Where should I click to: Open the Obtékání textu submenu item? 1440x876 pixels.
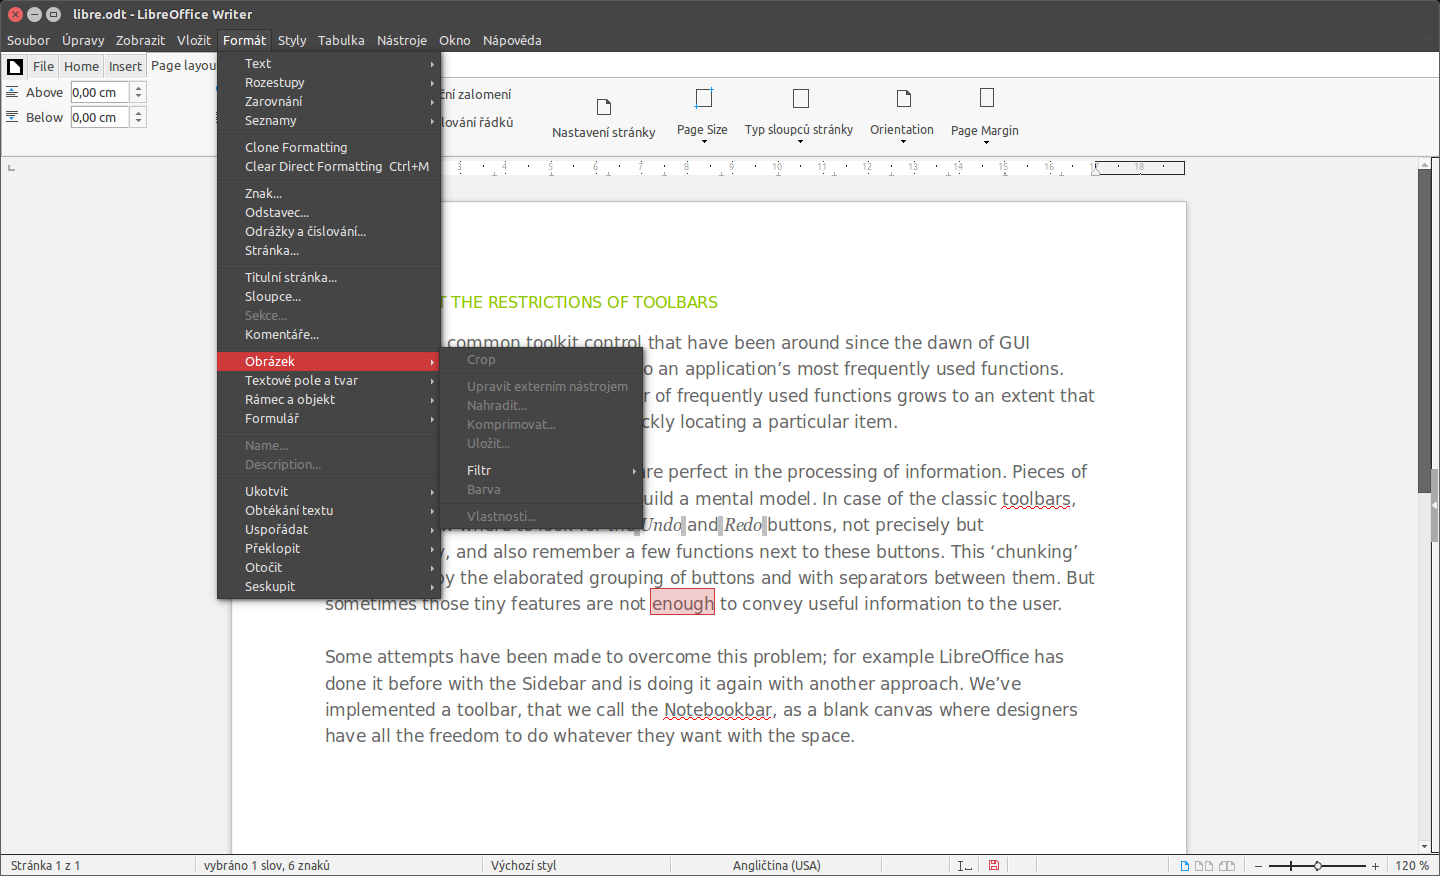(329, 511)
